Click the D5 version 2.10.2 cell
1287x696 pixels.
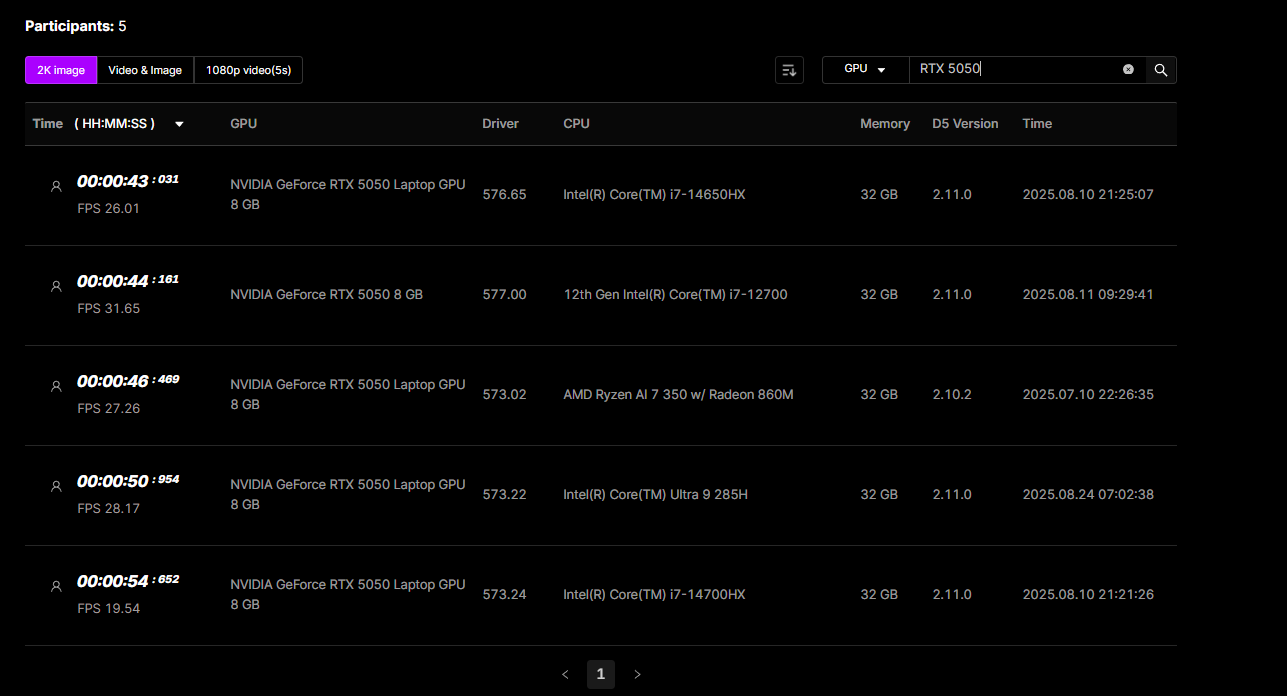click(x=952, y=395)
